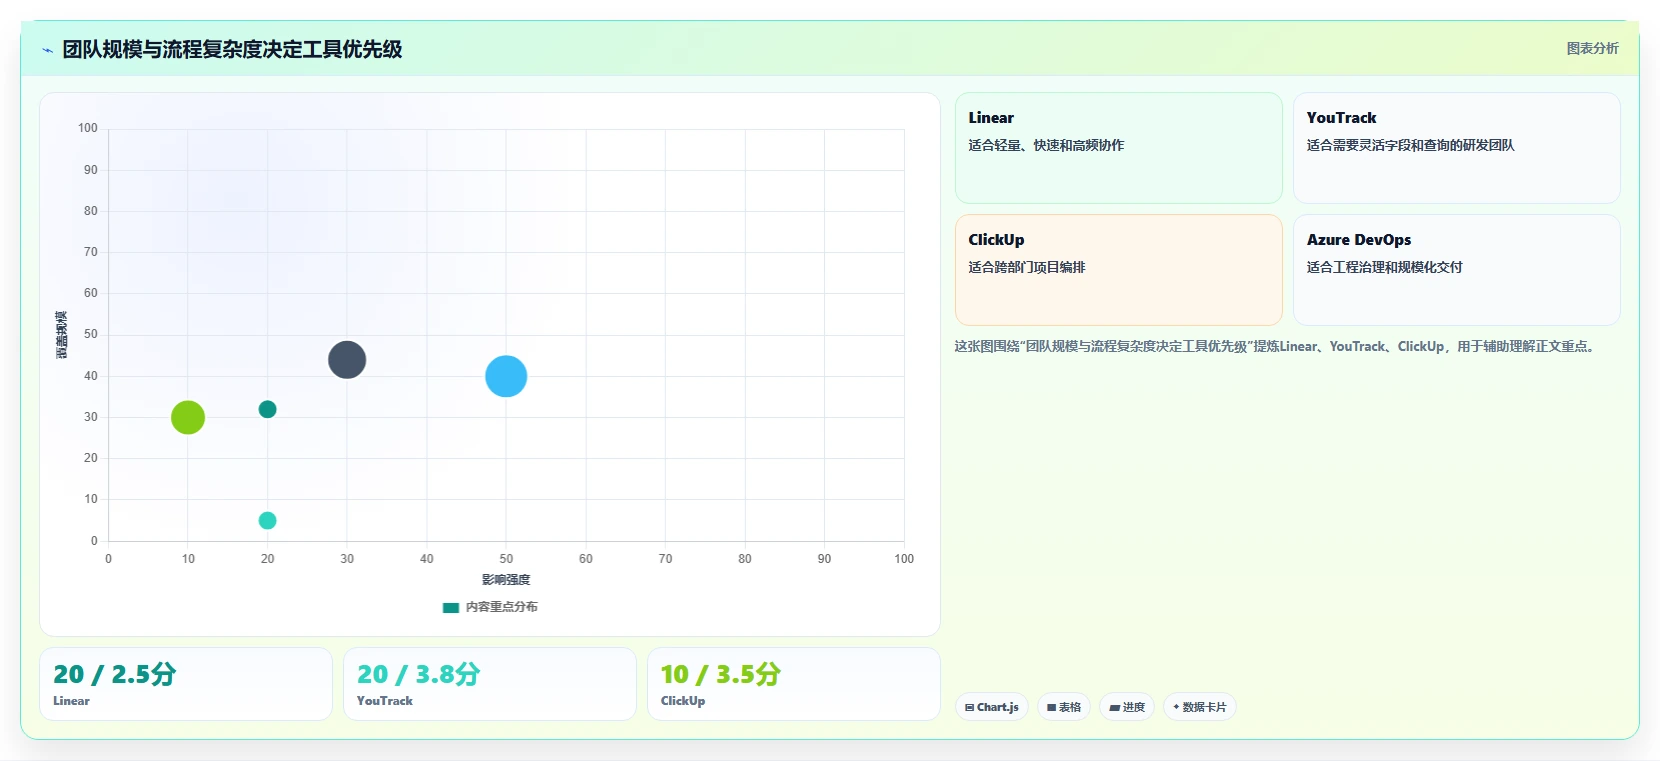Click the 内容重点分布 legend text
Image resolution: width=1660 pixels, height=761 pixels.
point(501,607)
